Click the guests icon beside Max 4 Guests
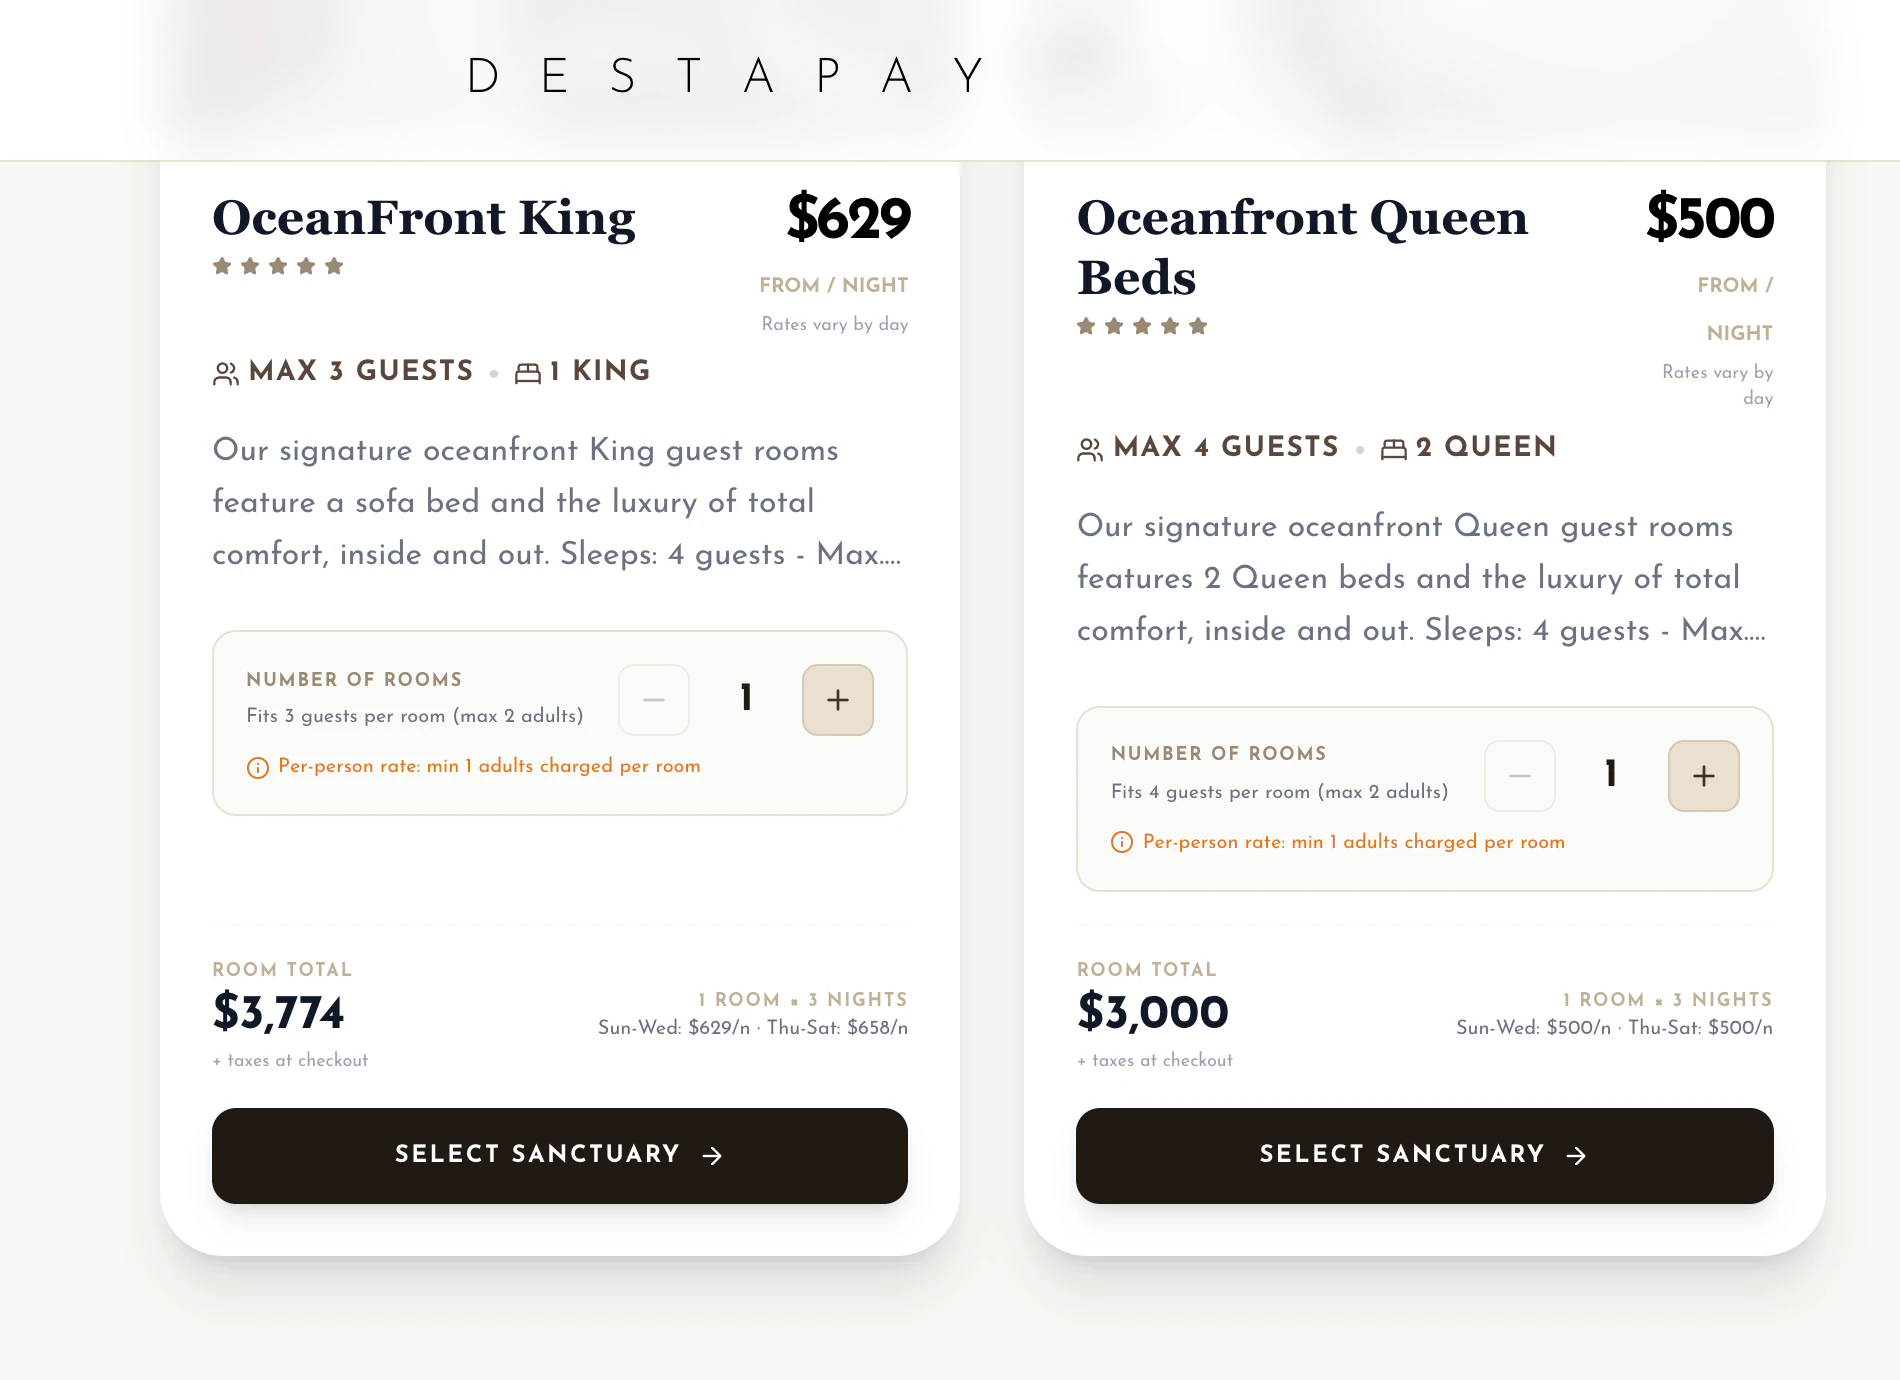Viewport: 1900px width, 1380px height. coord(1090,449)
